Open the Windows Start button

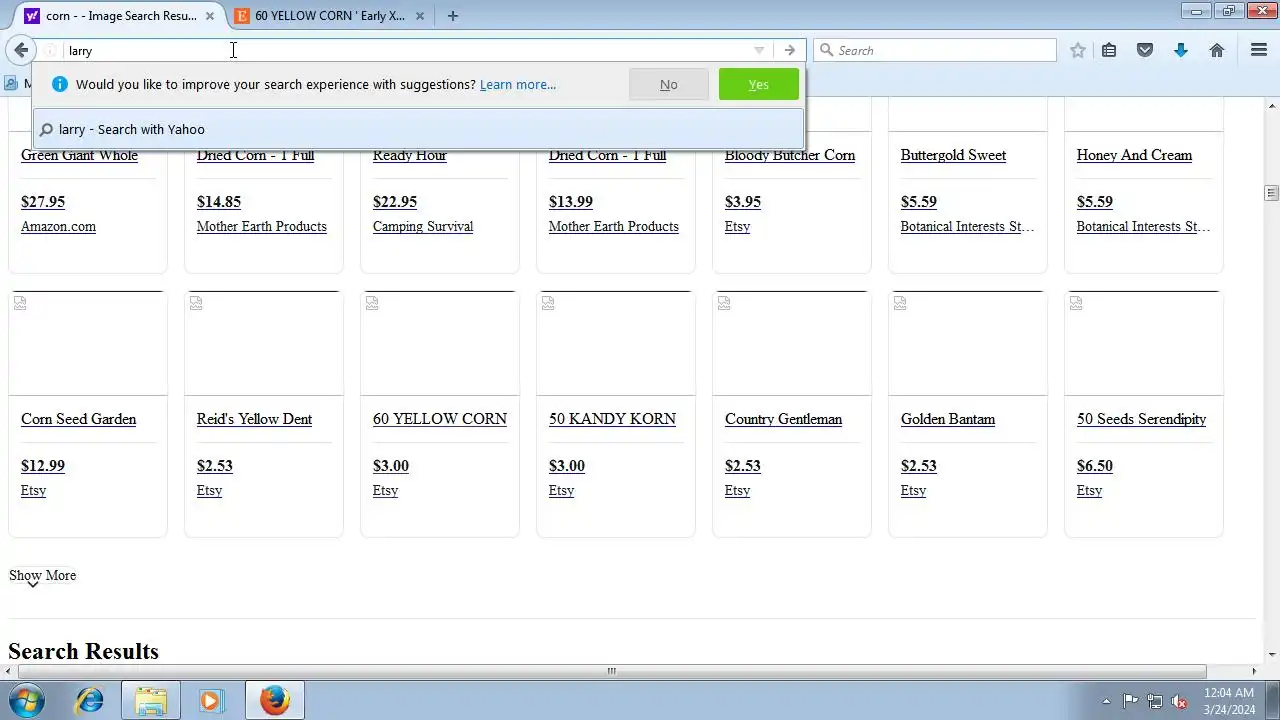[x=27, y=700]
